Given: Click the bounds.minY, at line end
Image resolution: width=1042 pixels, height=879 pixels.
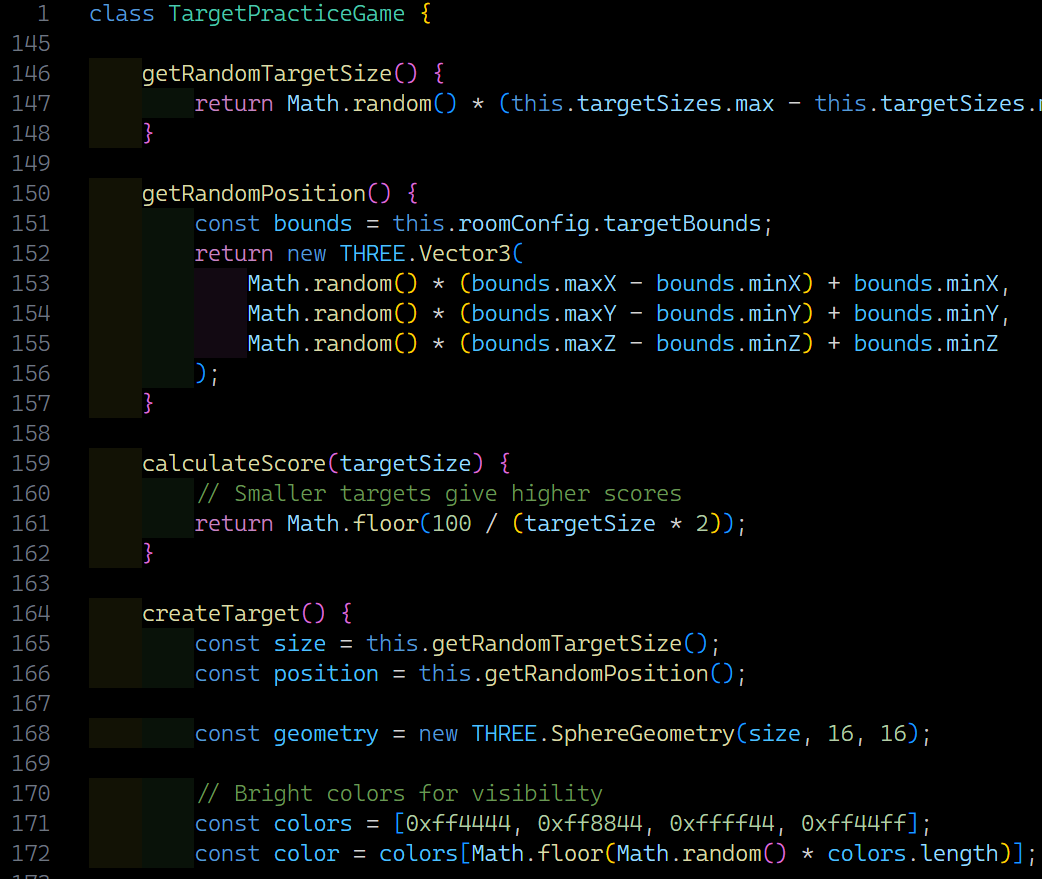Looking at the screenshot, I should pyautogui.click(x=932, y=314).
